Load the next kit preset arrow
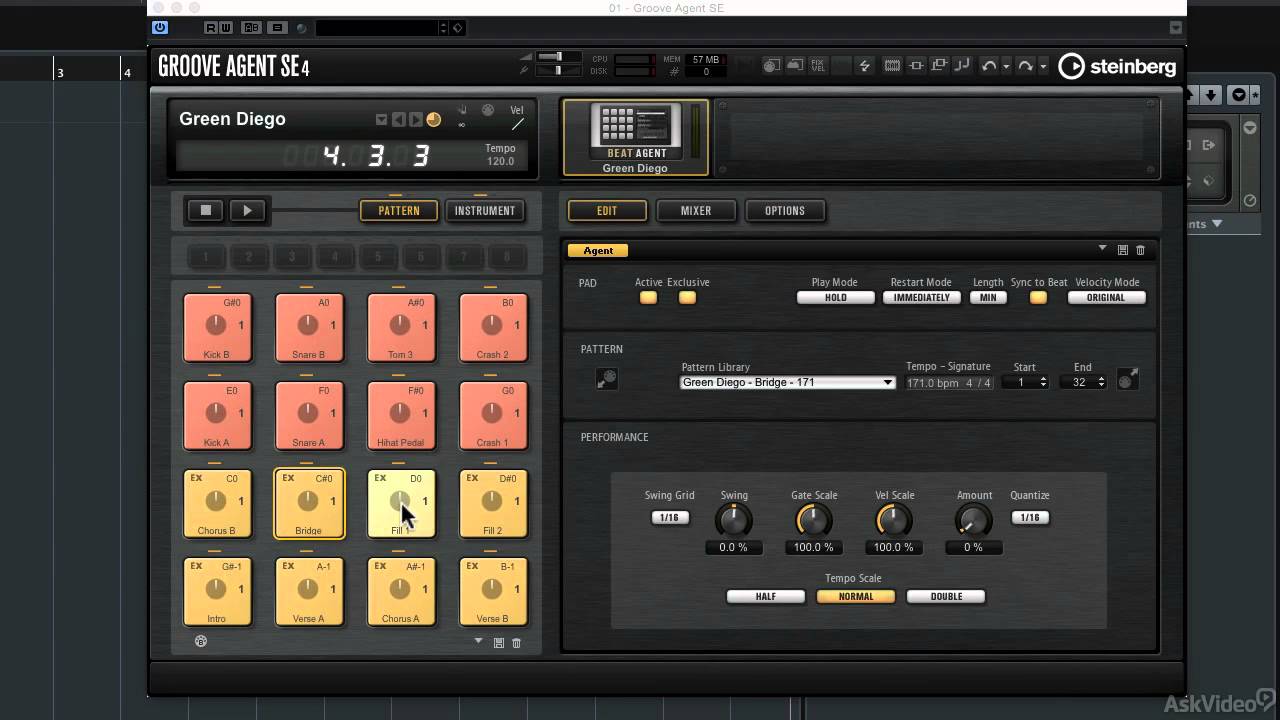The height and width of the screenshot is (720, 1280). tap(415, 120)
